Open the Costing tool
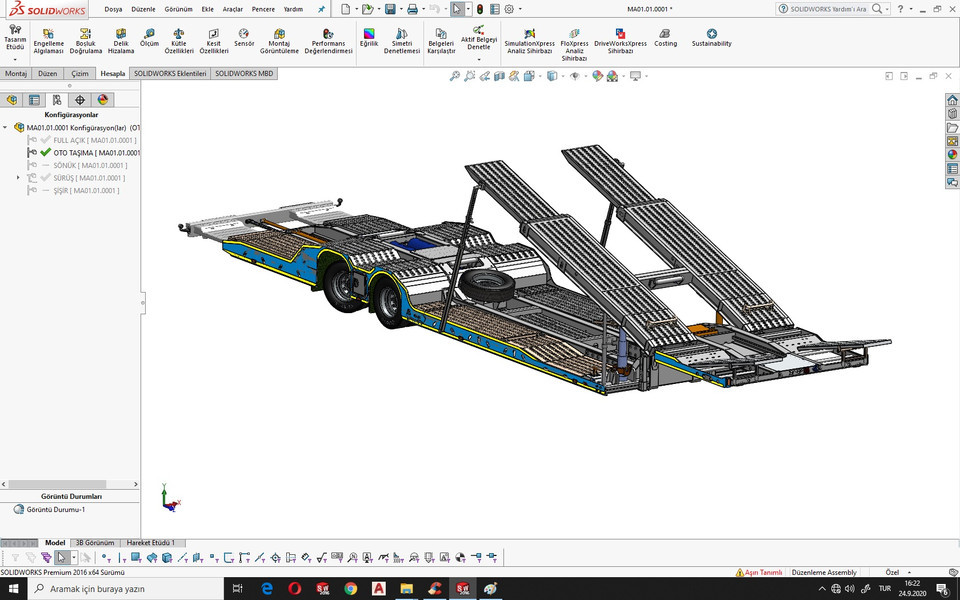Image resolution: width=960 pixels, height=600 pixels. [665, 40]
